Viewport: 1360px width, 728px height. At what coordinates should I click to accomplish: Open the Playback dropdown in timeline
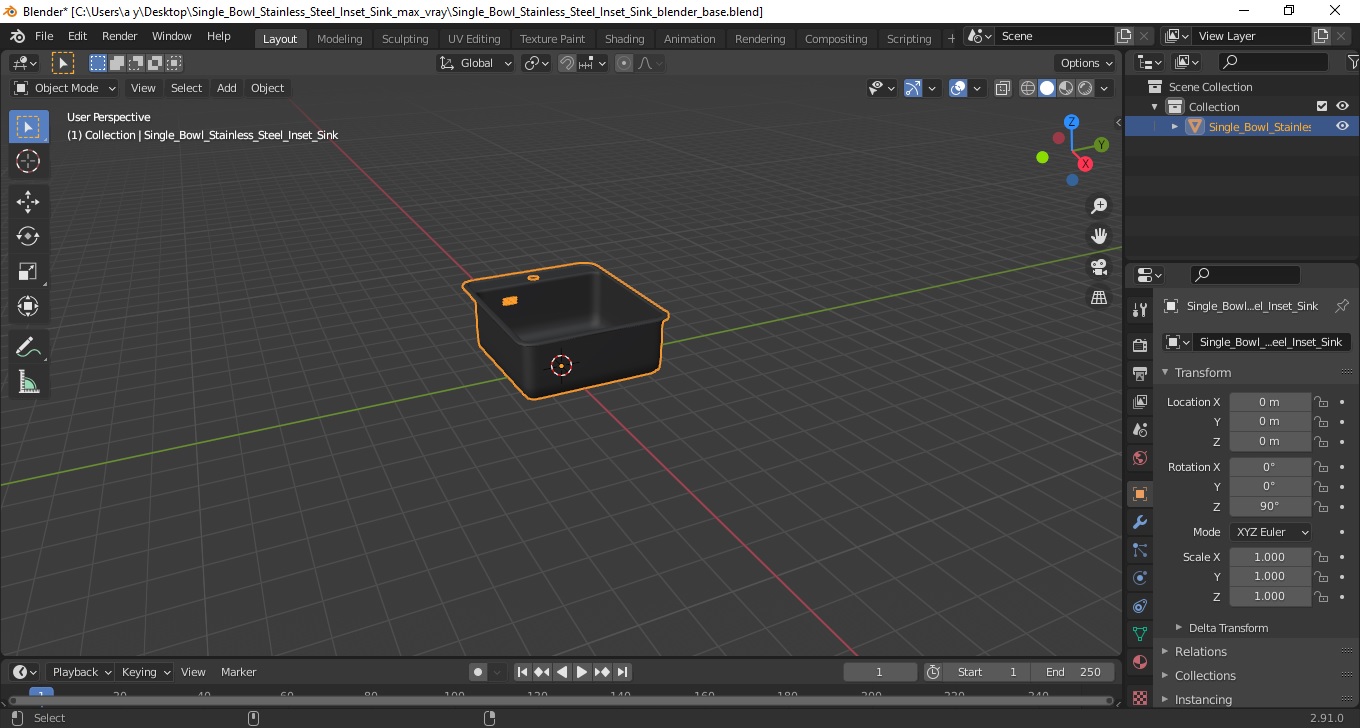click(80, 672)
